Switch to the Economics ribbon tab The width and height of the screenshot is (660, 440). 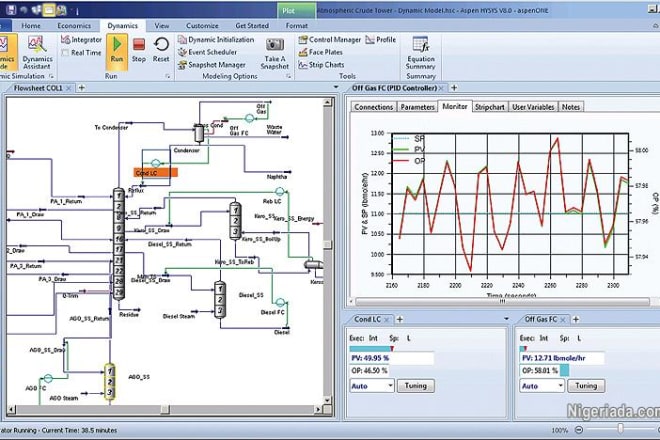coord(73,23)
